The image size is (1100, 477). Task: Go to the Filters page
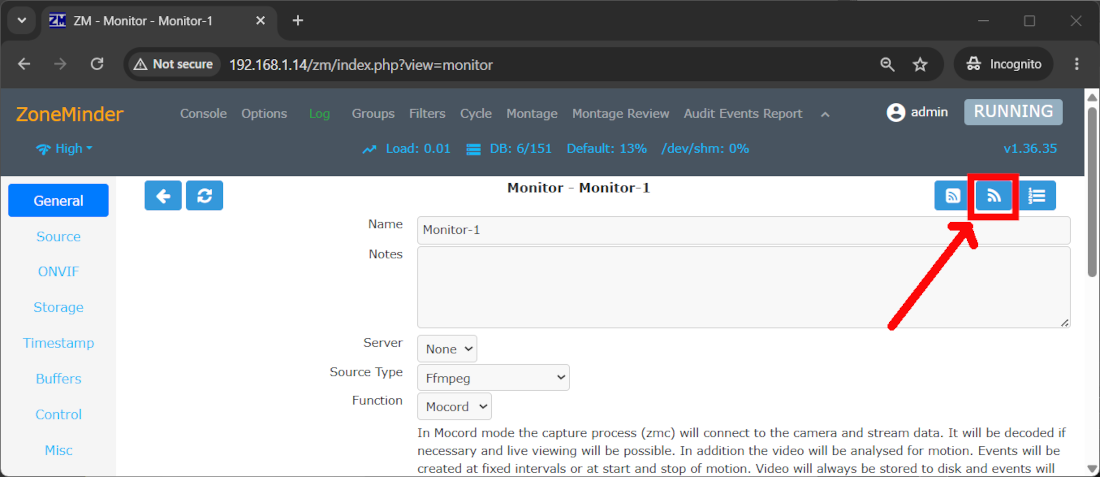pos(427,114)
